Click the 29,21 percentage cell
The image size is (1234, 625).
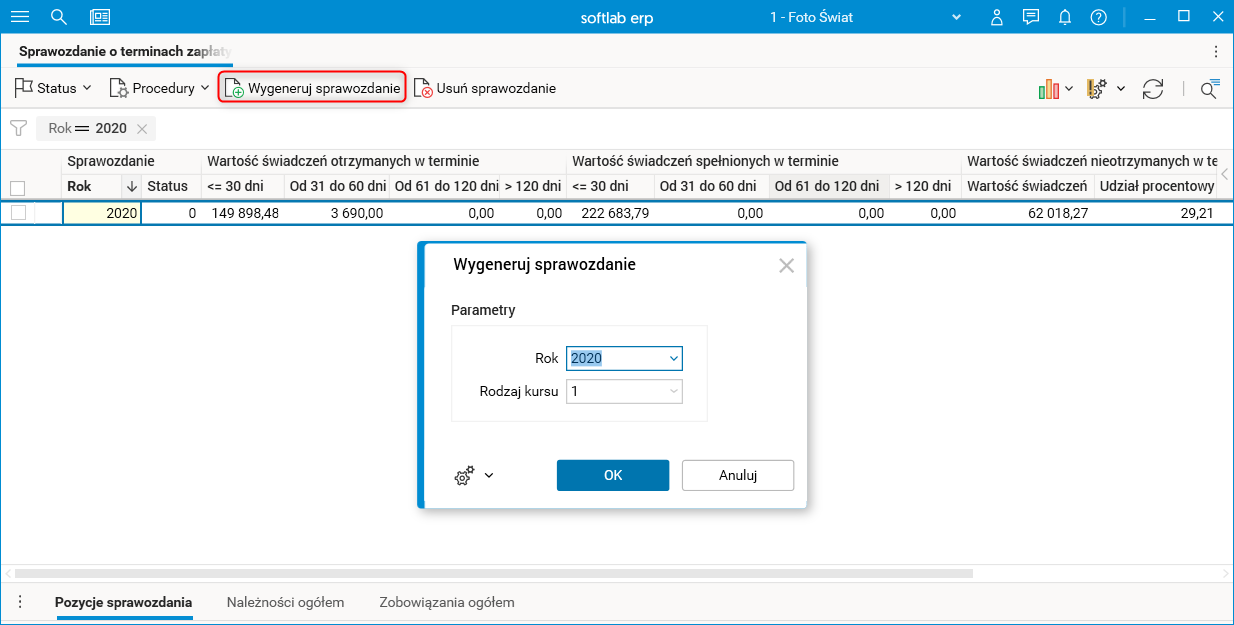pyautogui.click(x=1155, y=213)
